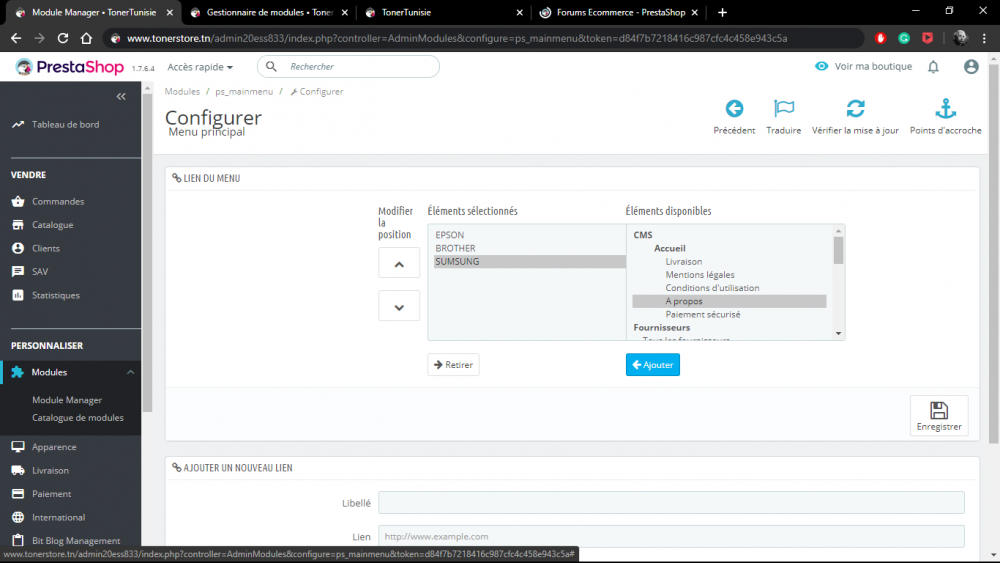Click the Paiement card icon
The image size is (1000, 563).
click(x=18, y=494)
